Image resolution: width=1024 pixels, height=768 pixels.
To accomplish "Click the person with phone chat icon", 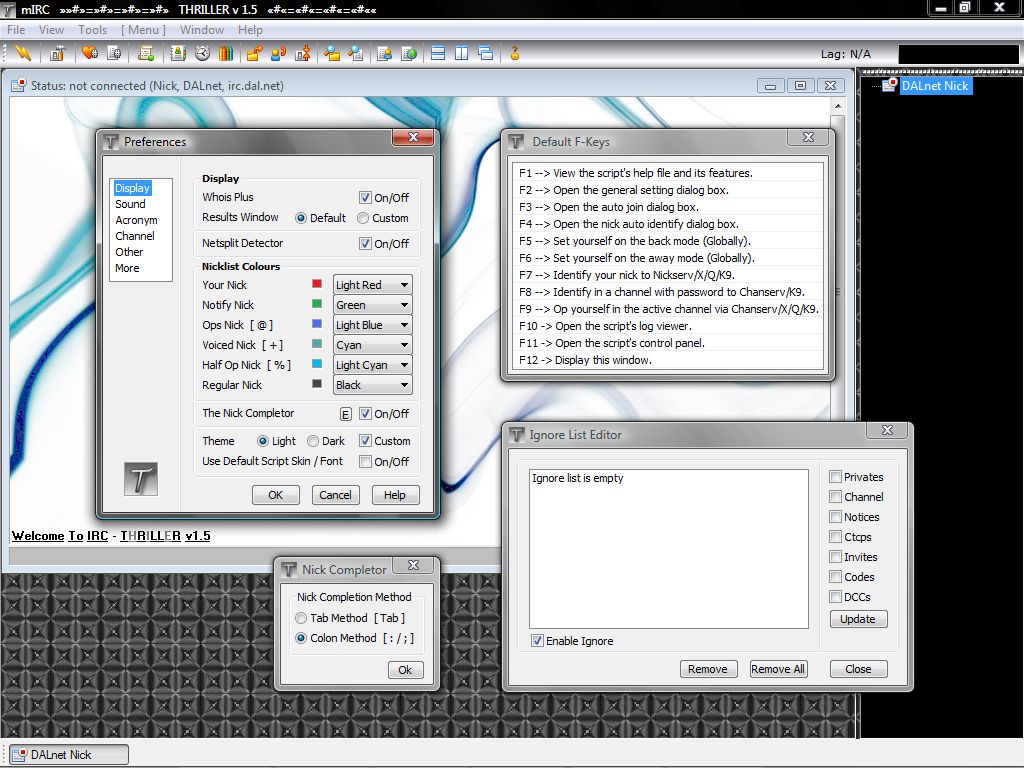I will (x=278, y=53).
